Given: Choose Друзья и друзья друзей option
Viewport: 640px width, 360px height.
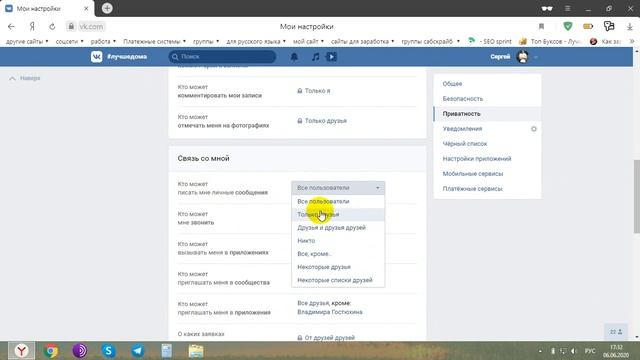Looking at the screenshot, I should (x=338, y=227).
